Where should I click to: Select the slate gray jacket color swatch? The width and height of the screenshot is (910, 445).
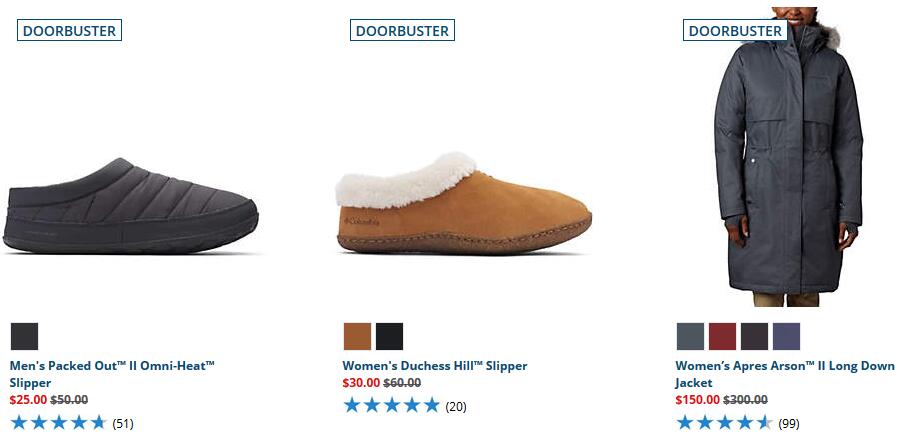click(690, 337)
